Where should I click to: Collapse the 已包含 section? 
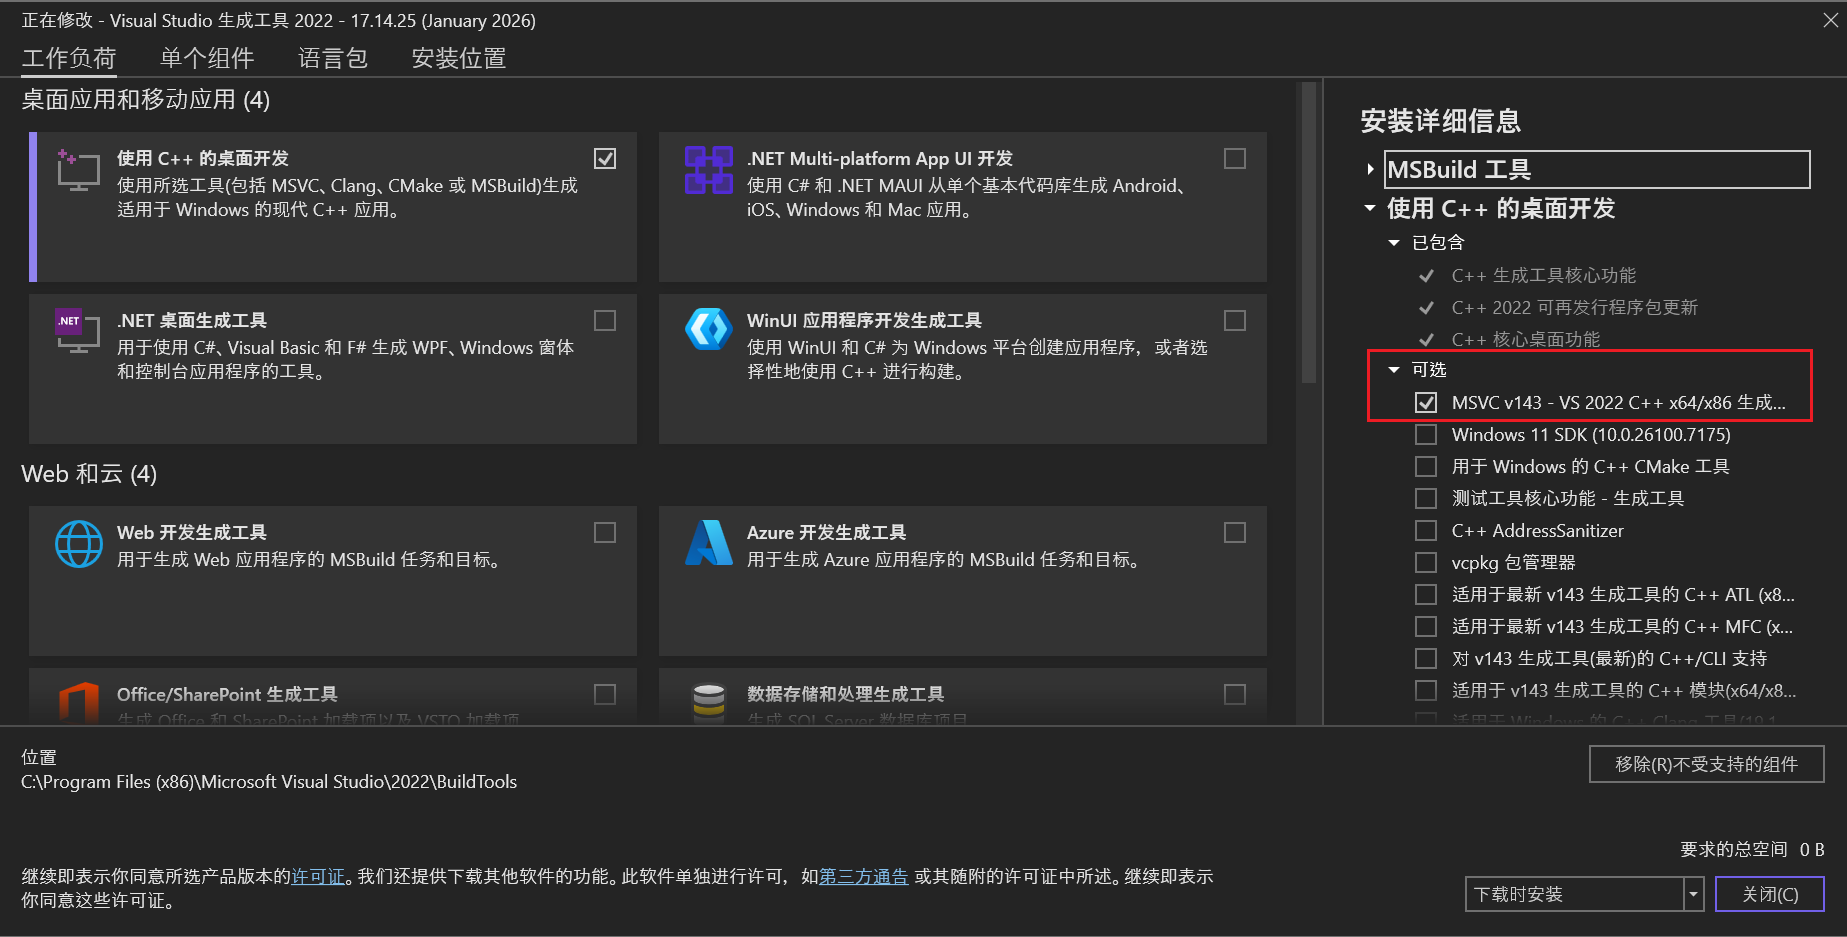click(x=1394, y=243)
